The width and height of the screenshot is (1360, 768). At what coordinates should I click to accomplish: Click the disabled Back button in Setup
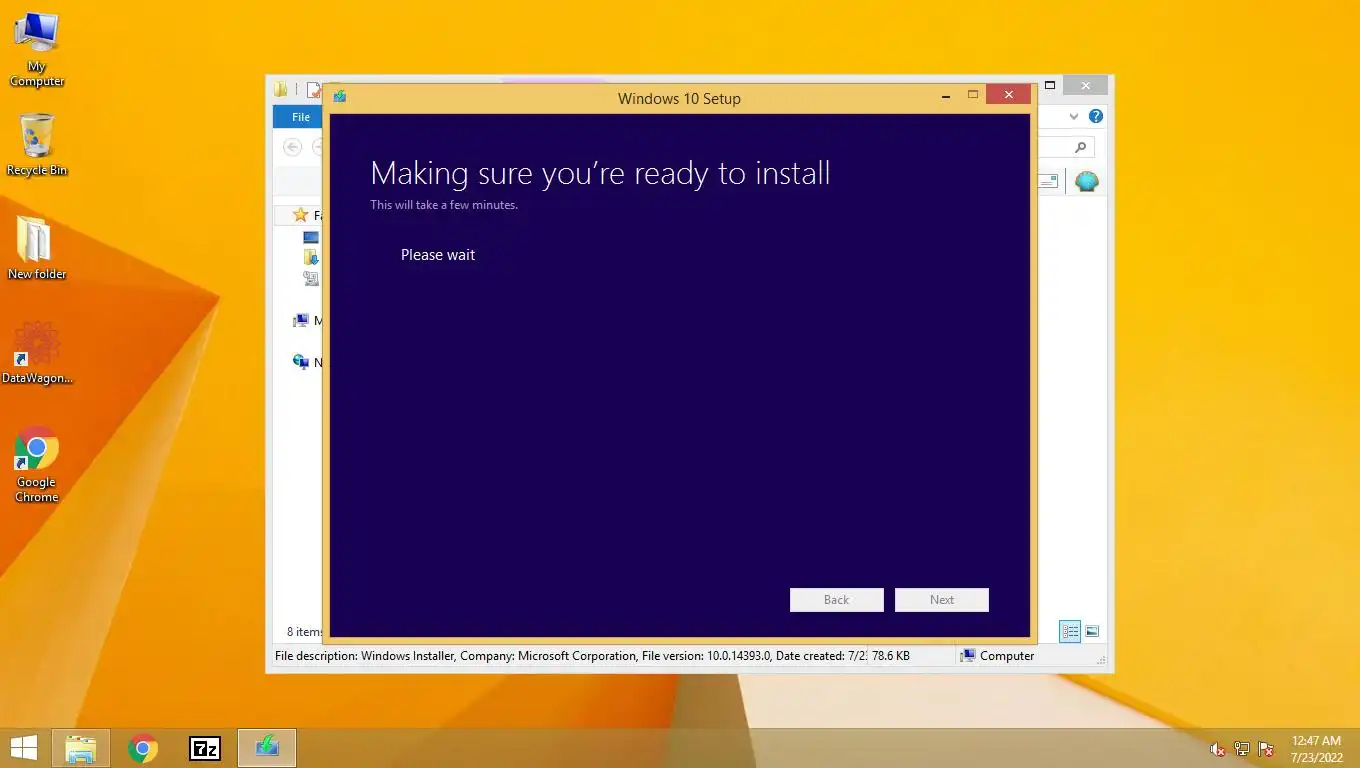pyautogui.click(x=837, y=600)
